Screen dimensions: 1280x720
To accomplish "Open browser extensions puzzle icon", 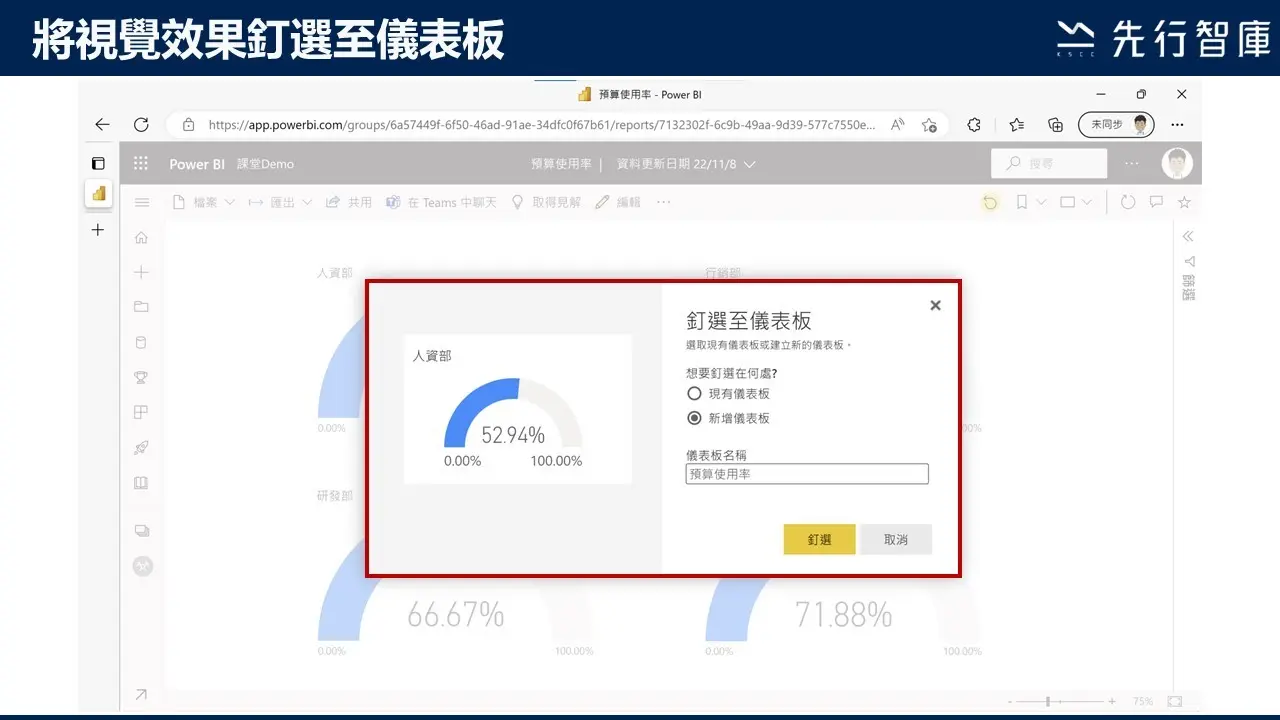I will click(x=974, y=125).
